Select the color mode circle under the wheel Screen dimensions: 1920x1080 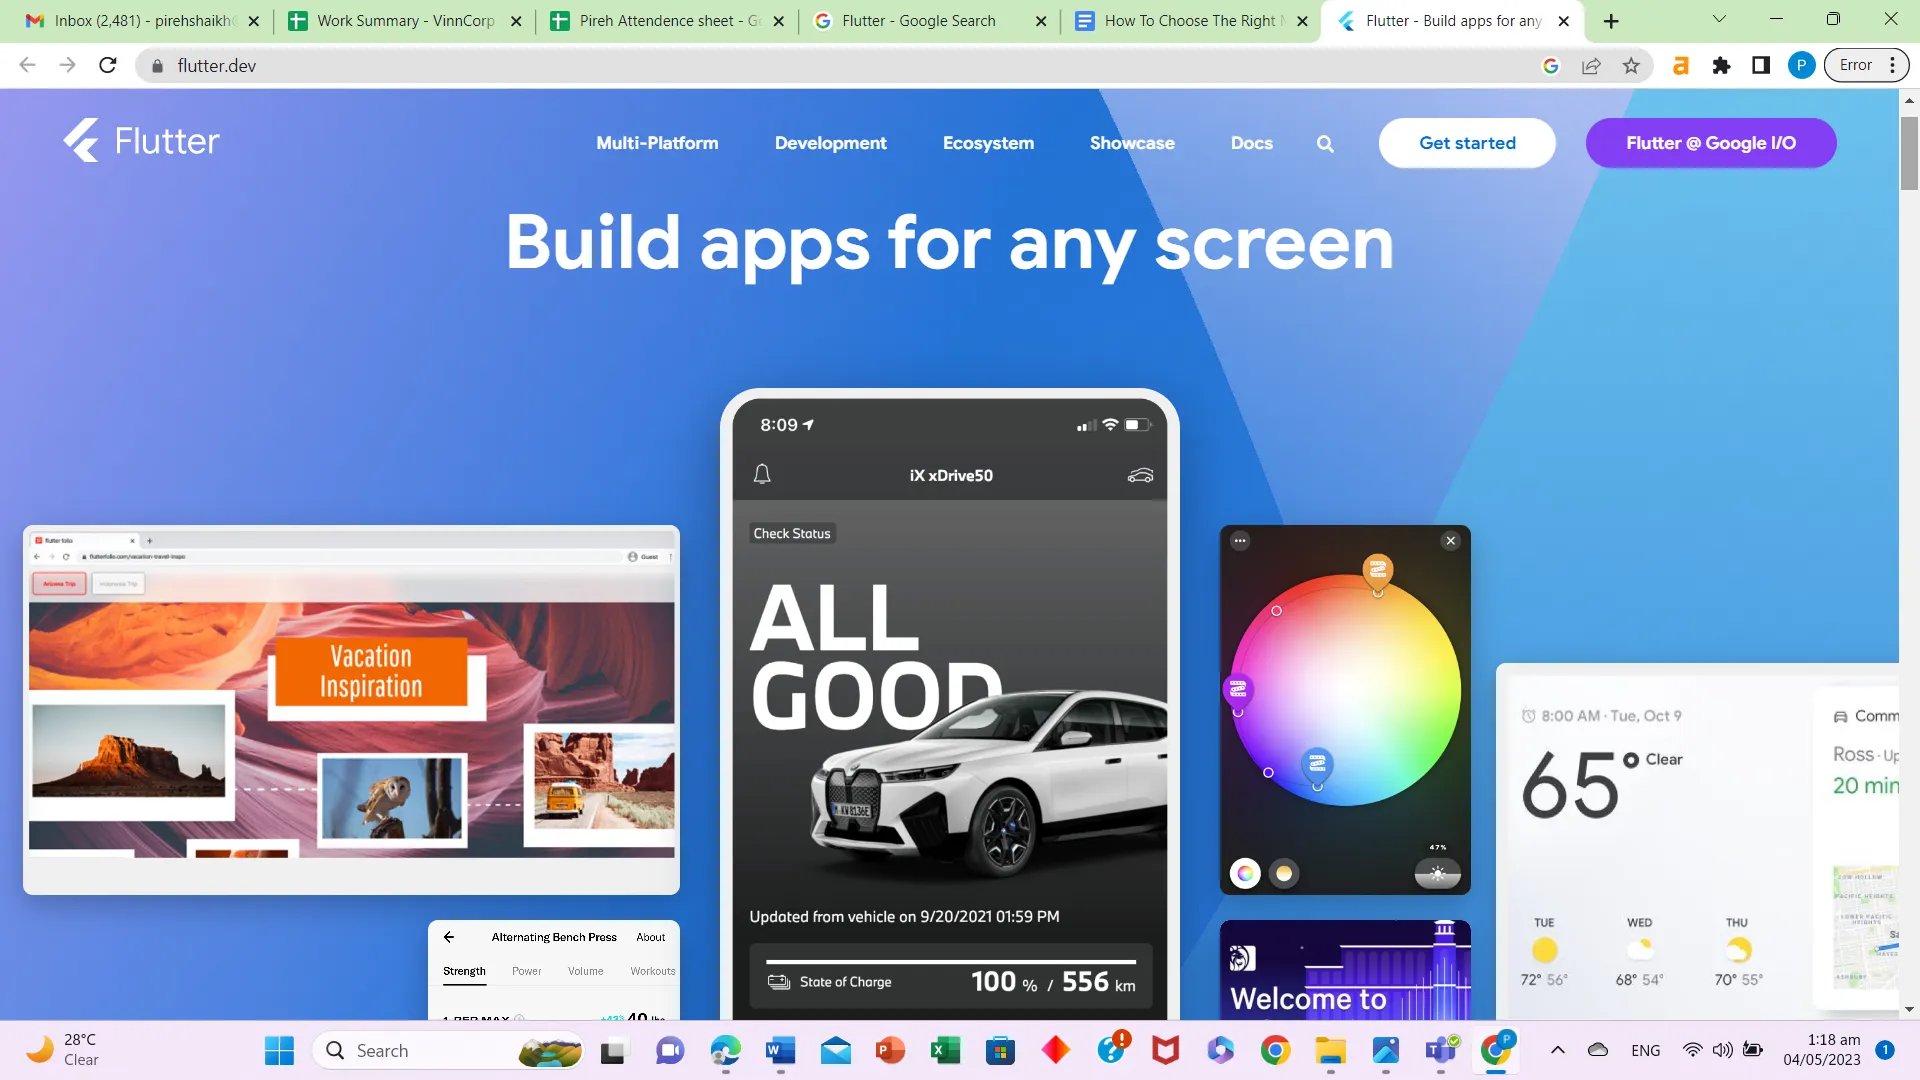[x=1245, y=874]
